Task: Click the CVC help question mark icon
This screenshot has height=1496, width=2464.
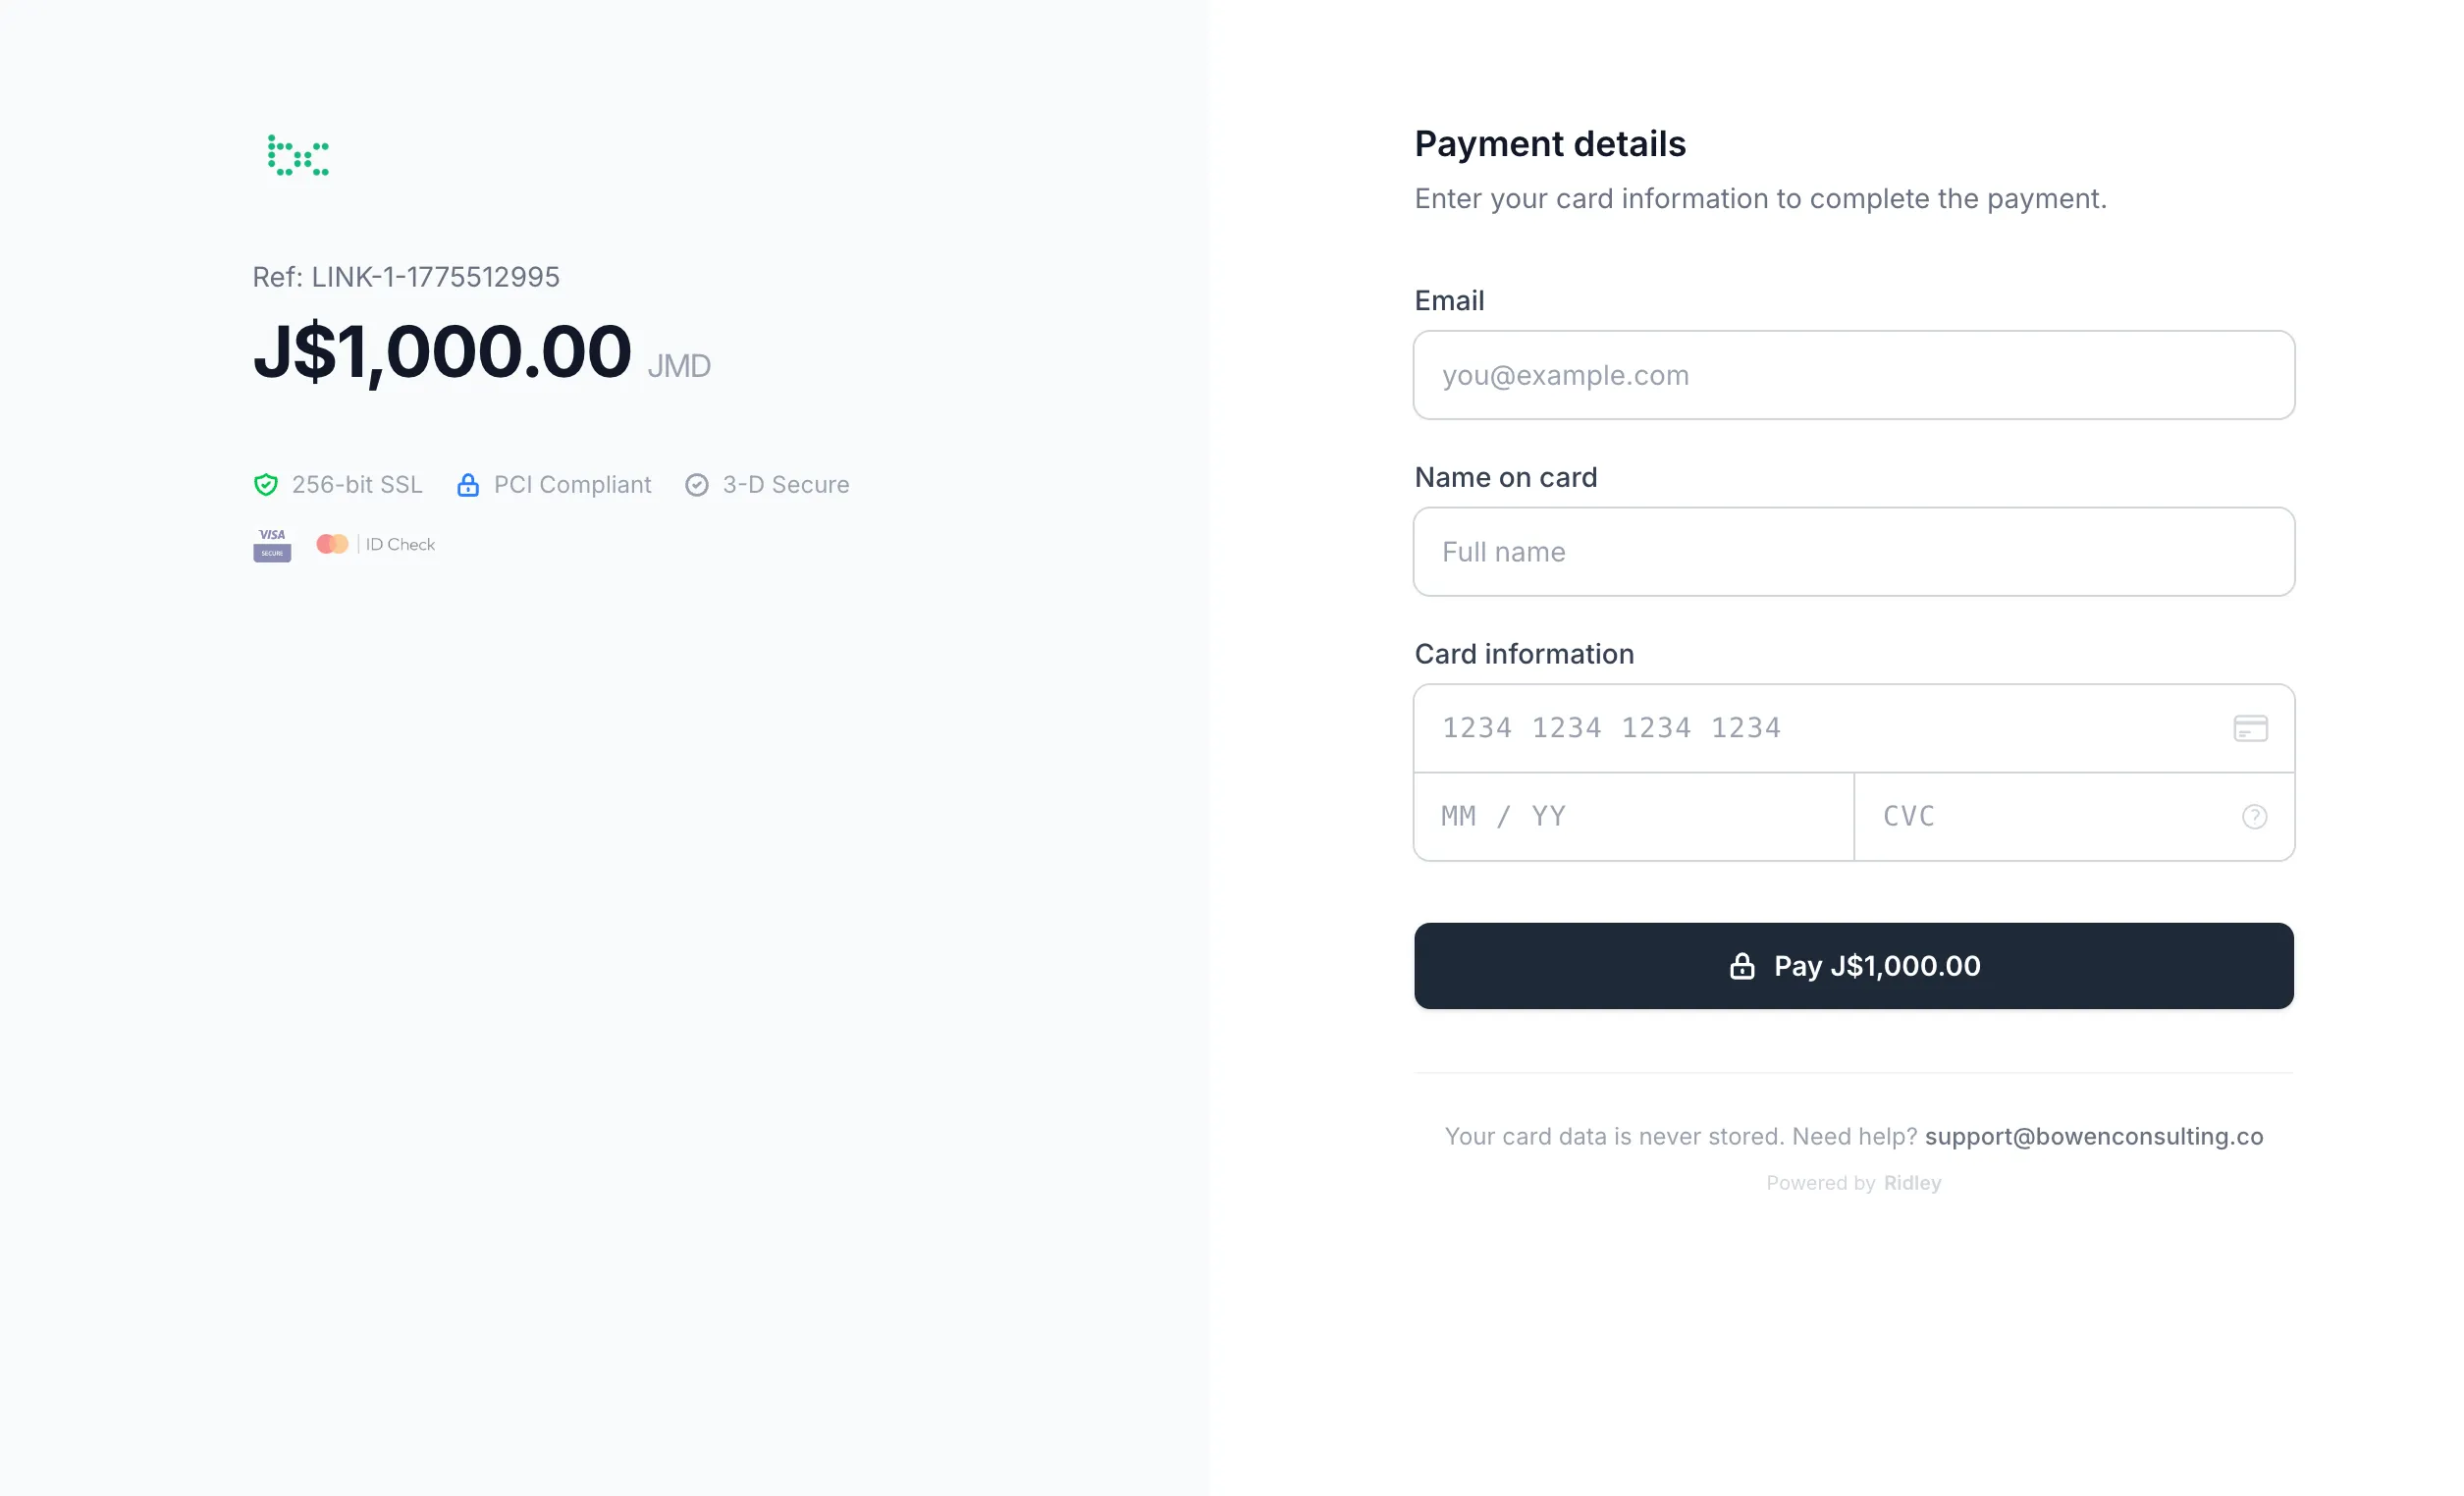Action: click(x=2255, y=816)
